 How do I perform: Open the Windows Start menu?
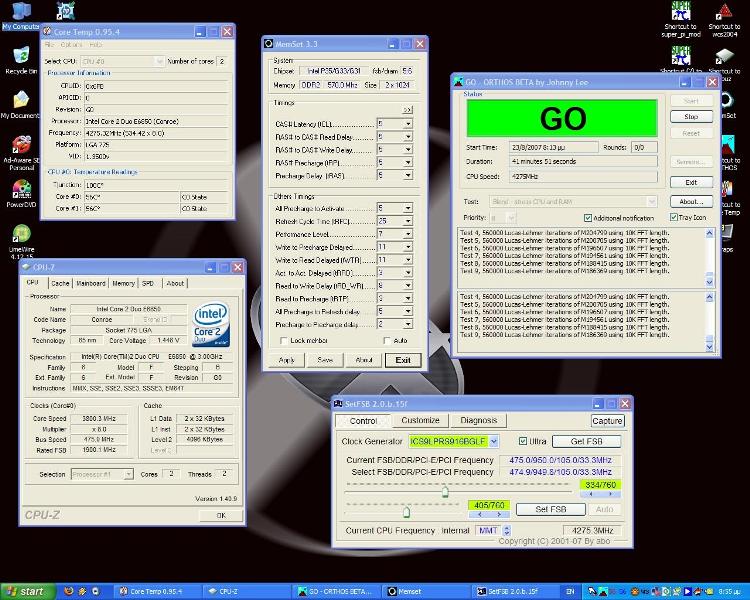[26, 591]
